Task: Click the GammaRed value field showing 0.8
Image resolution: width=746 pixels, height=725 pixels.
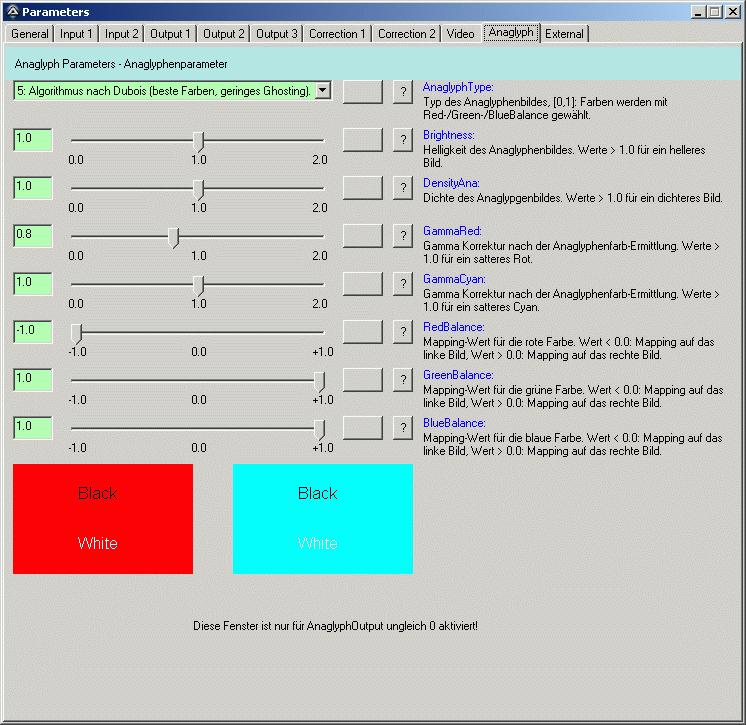Action: (x=32, y=236)
